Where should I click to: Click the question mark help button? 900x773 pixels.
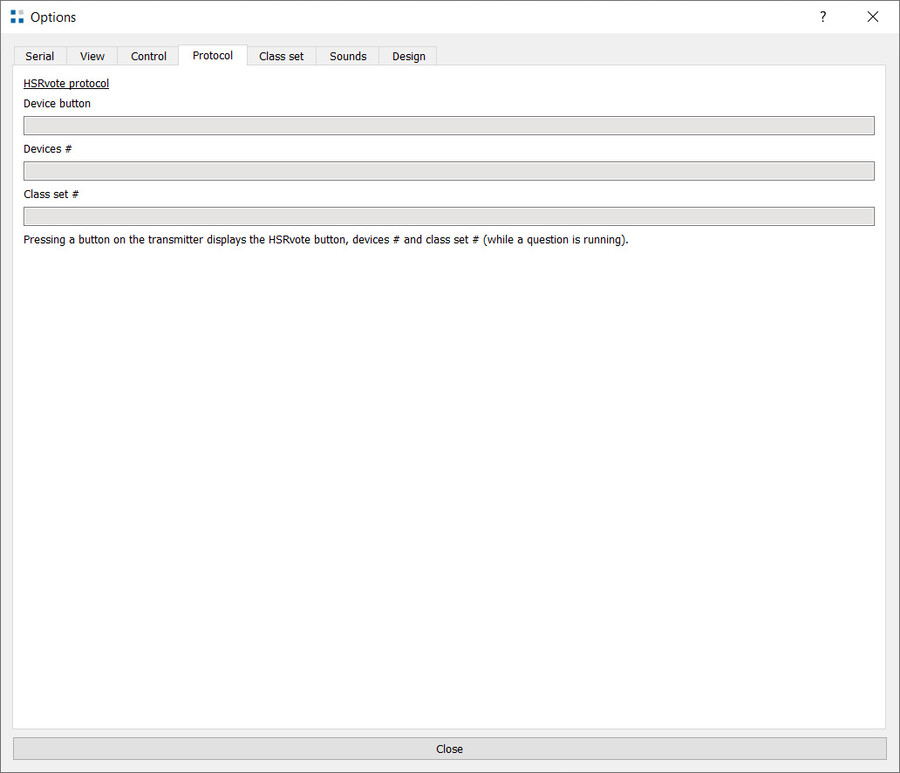coord(823,17)
